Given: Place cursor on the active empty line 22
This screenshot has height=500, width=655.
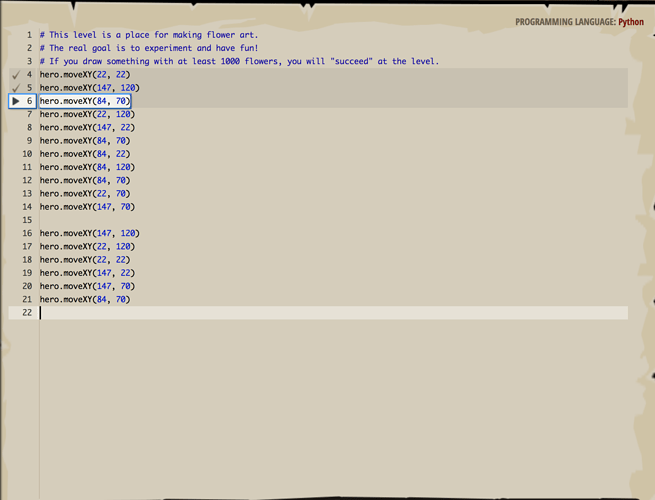Looking at the screenshot, I should tap(333, 312).
